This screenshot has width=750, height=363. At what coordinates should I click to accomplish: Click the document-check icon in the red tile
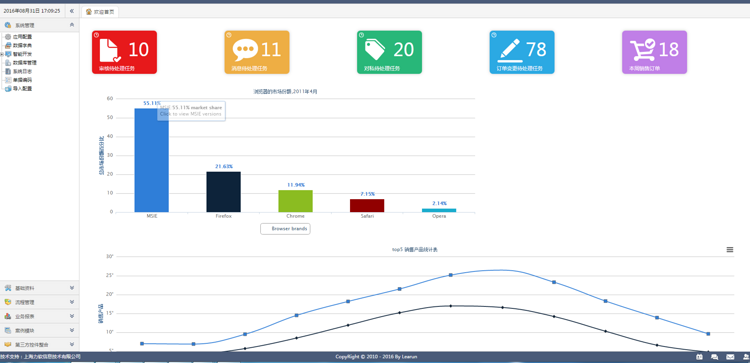pos(110,50)
